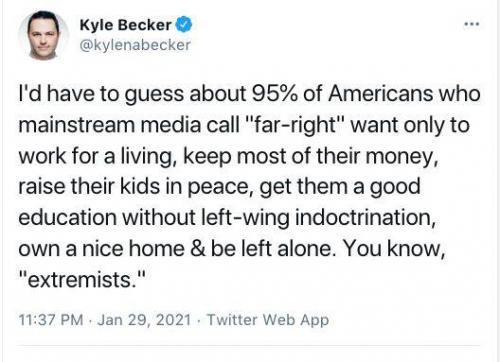Click the ampersand symbol in the tweet
500x362 pixels.
tap(198, 249)
